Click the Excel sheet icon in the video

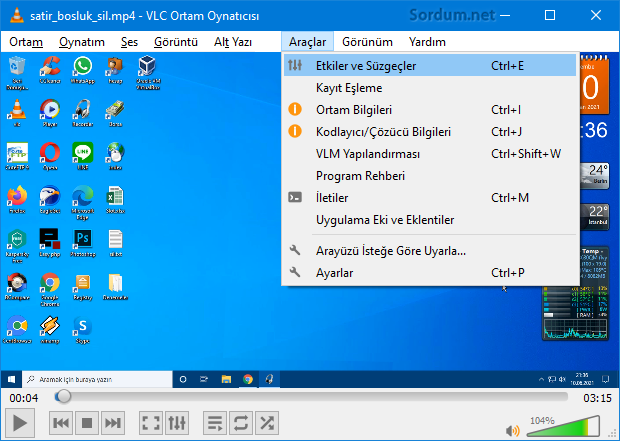pos(115,196)
